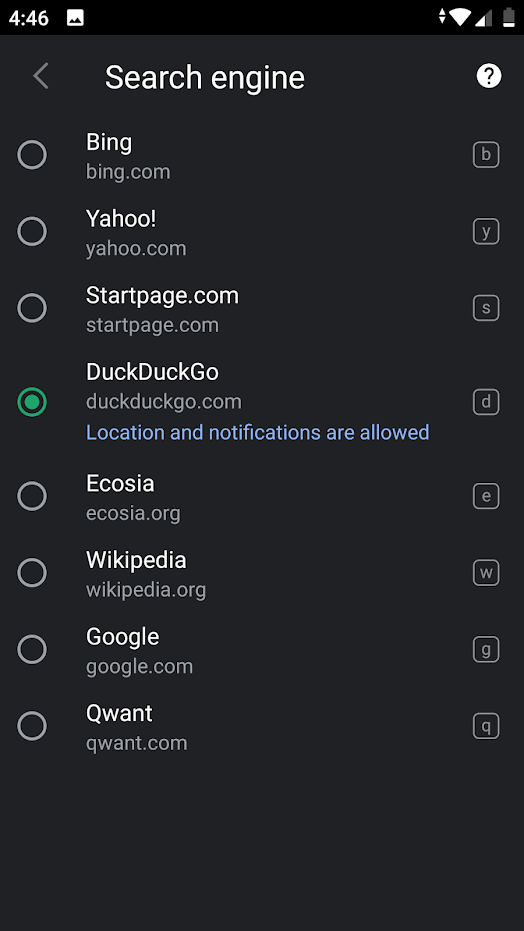Tap the Google 'g' shortcut badge

point(486,650)
